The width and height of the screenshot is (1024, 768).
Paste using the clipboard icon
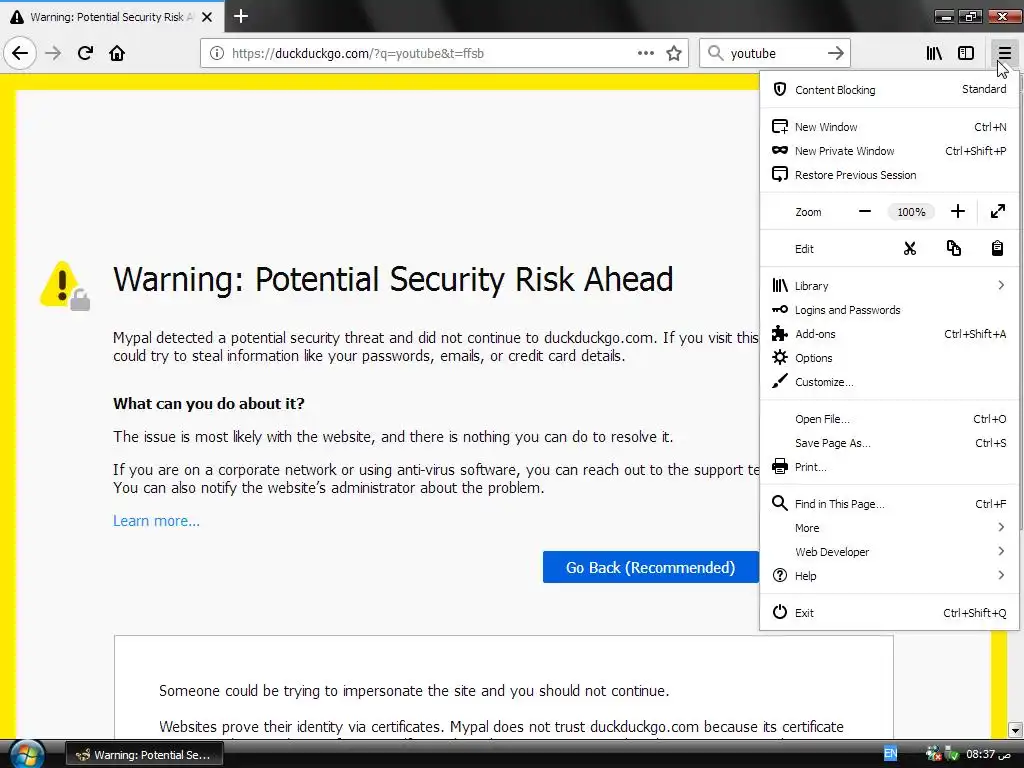pyautogui.click(x=997, y=249)
